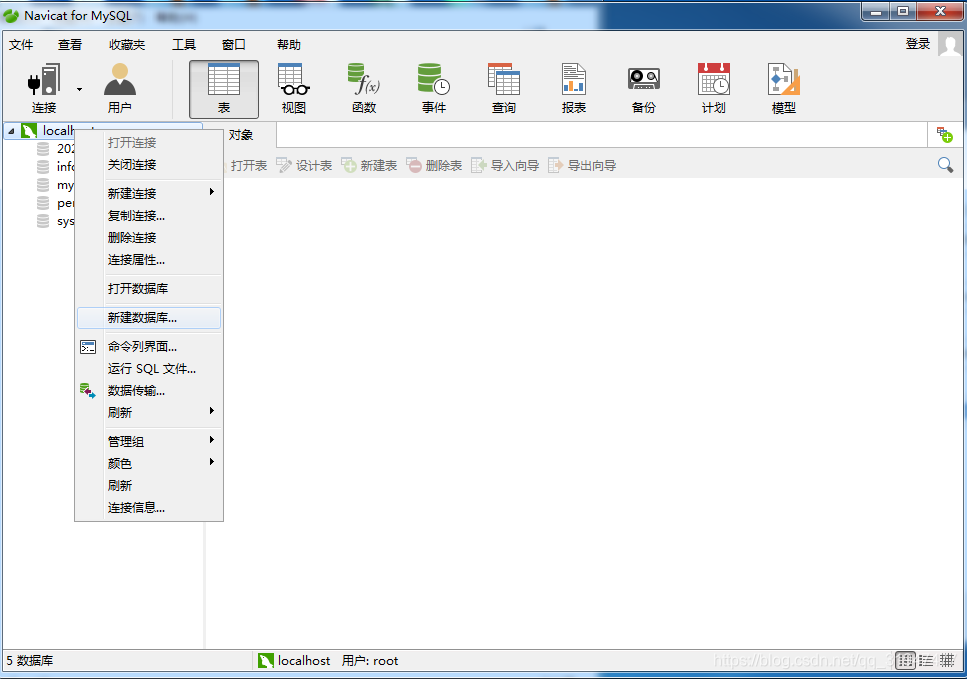
Task: Select the database starting with 202 in tree
Action: click(56, 149)
